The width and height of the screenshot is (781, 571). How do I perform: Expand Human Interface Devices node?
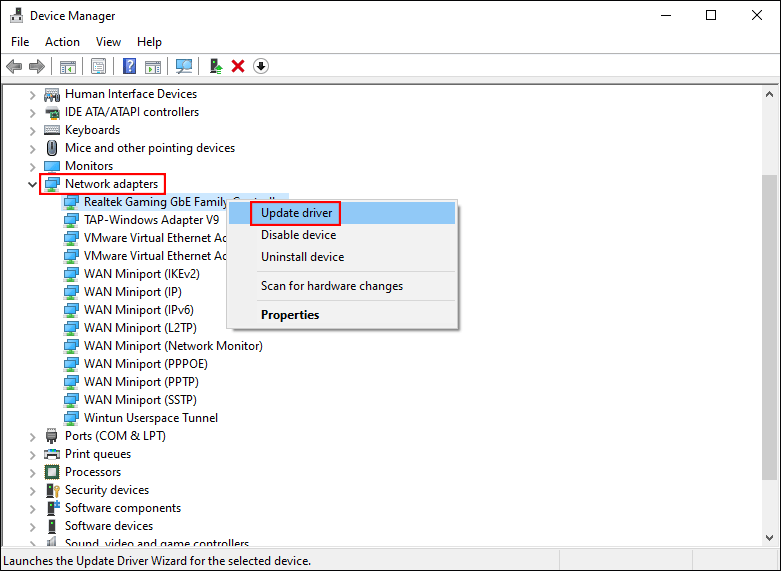coord(32,95)
